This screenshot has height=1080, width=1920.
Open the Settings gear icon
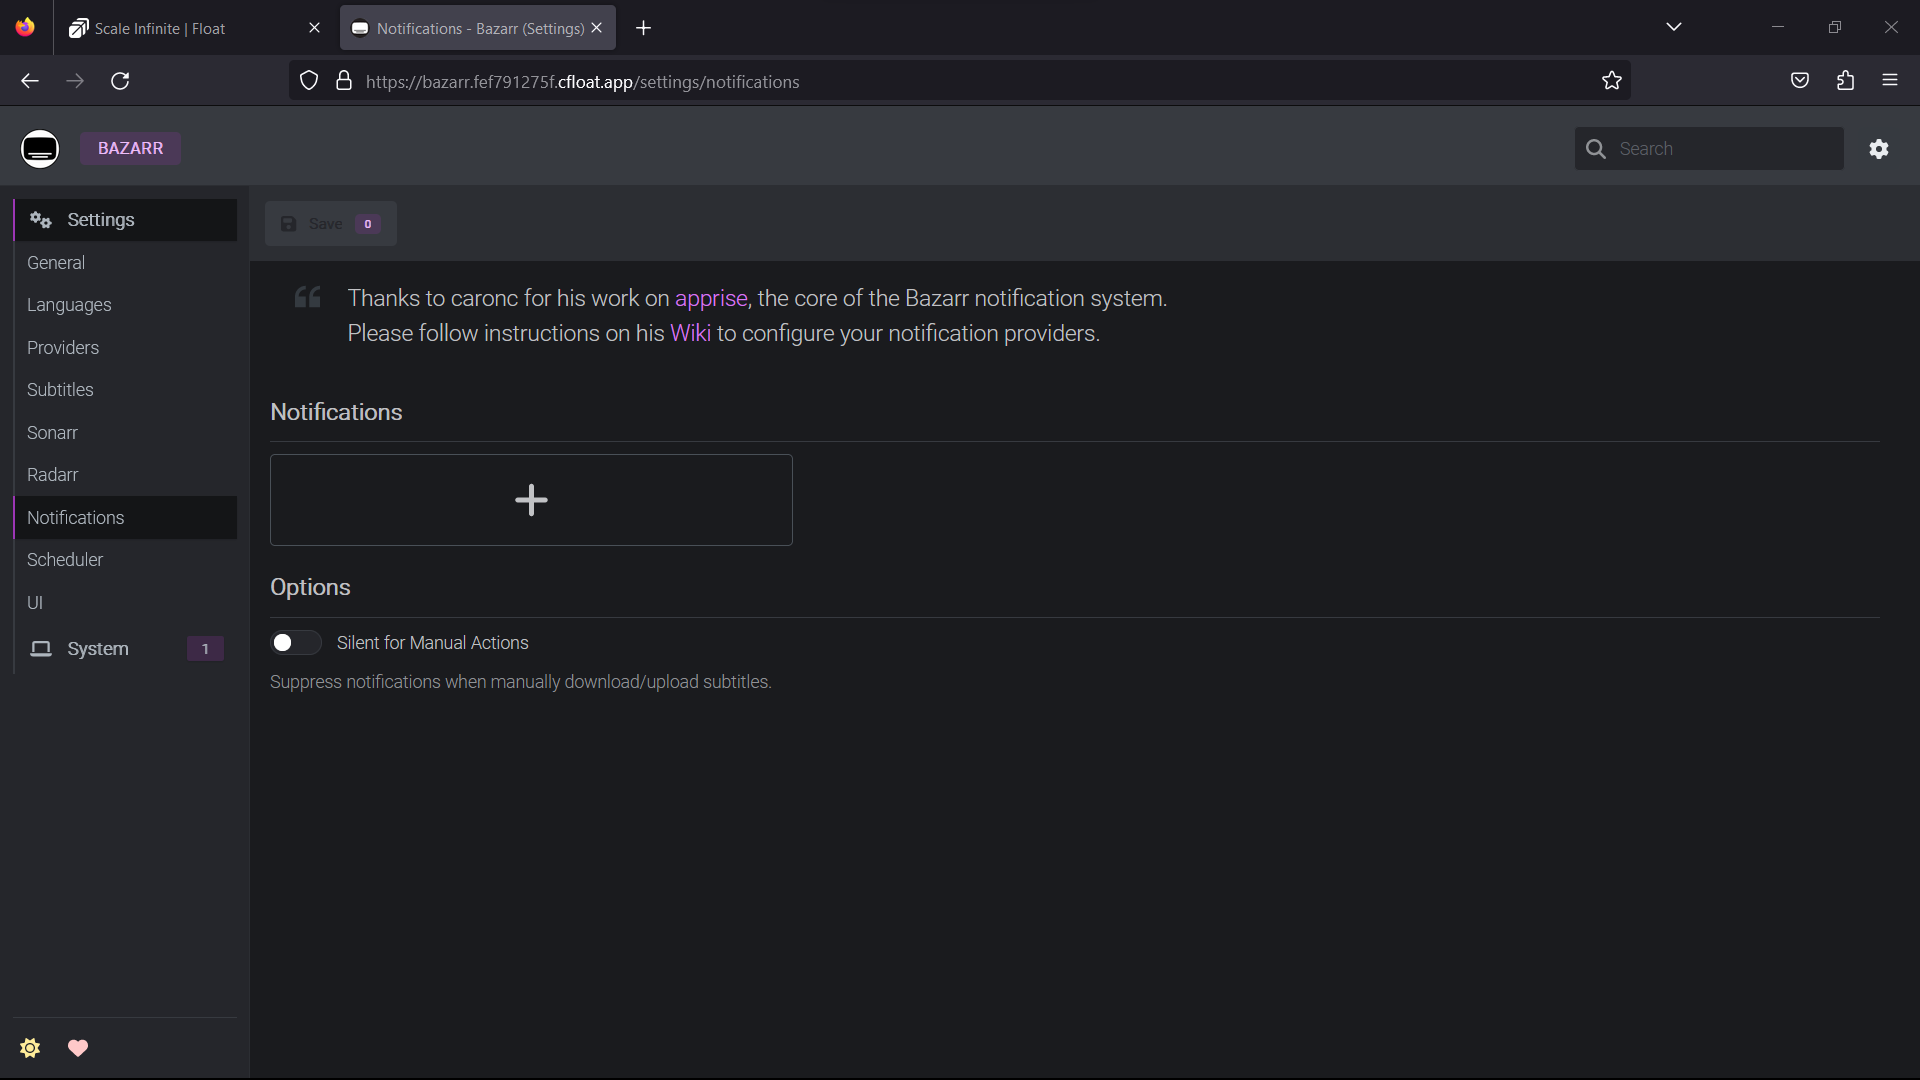(x=1880, y=148)
